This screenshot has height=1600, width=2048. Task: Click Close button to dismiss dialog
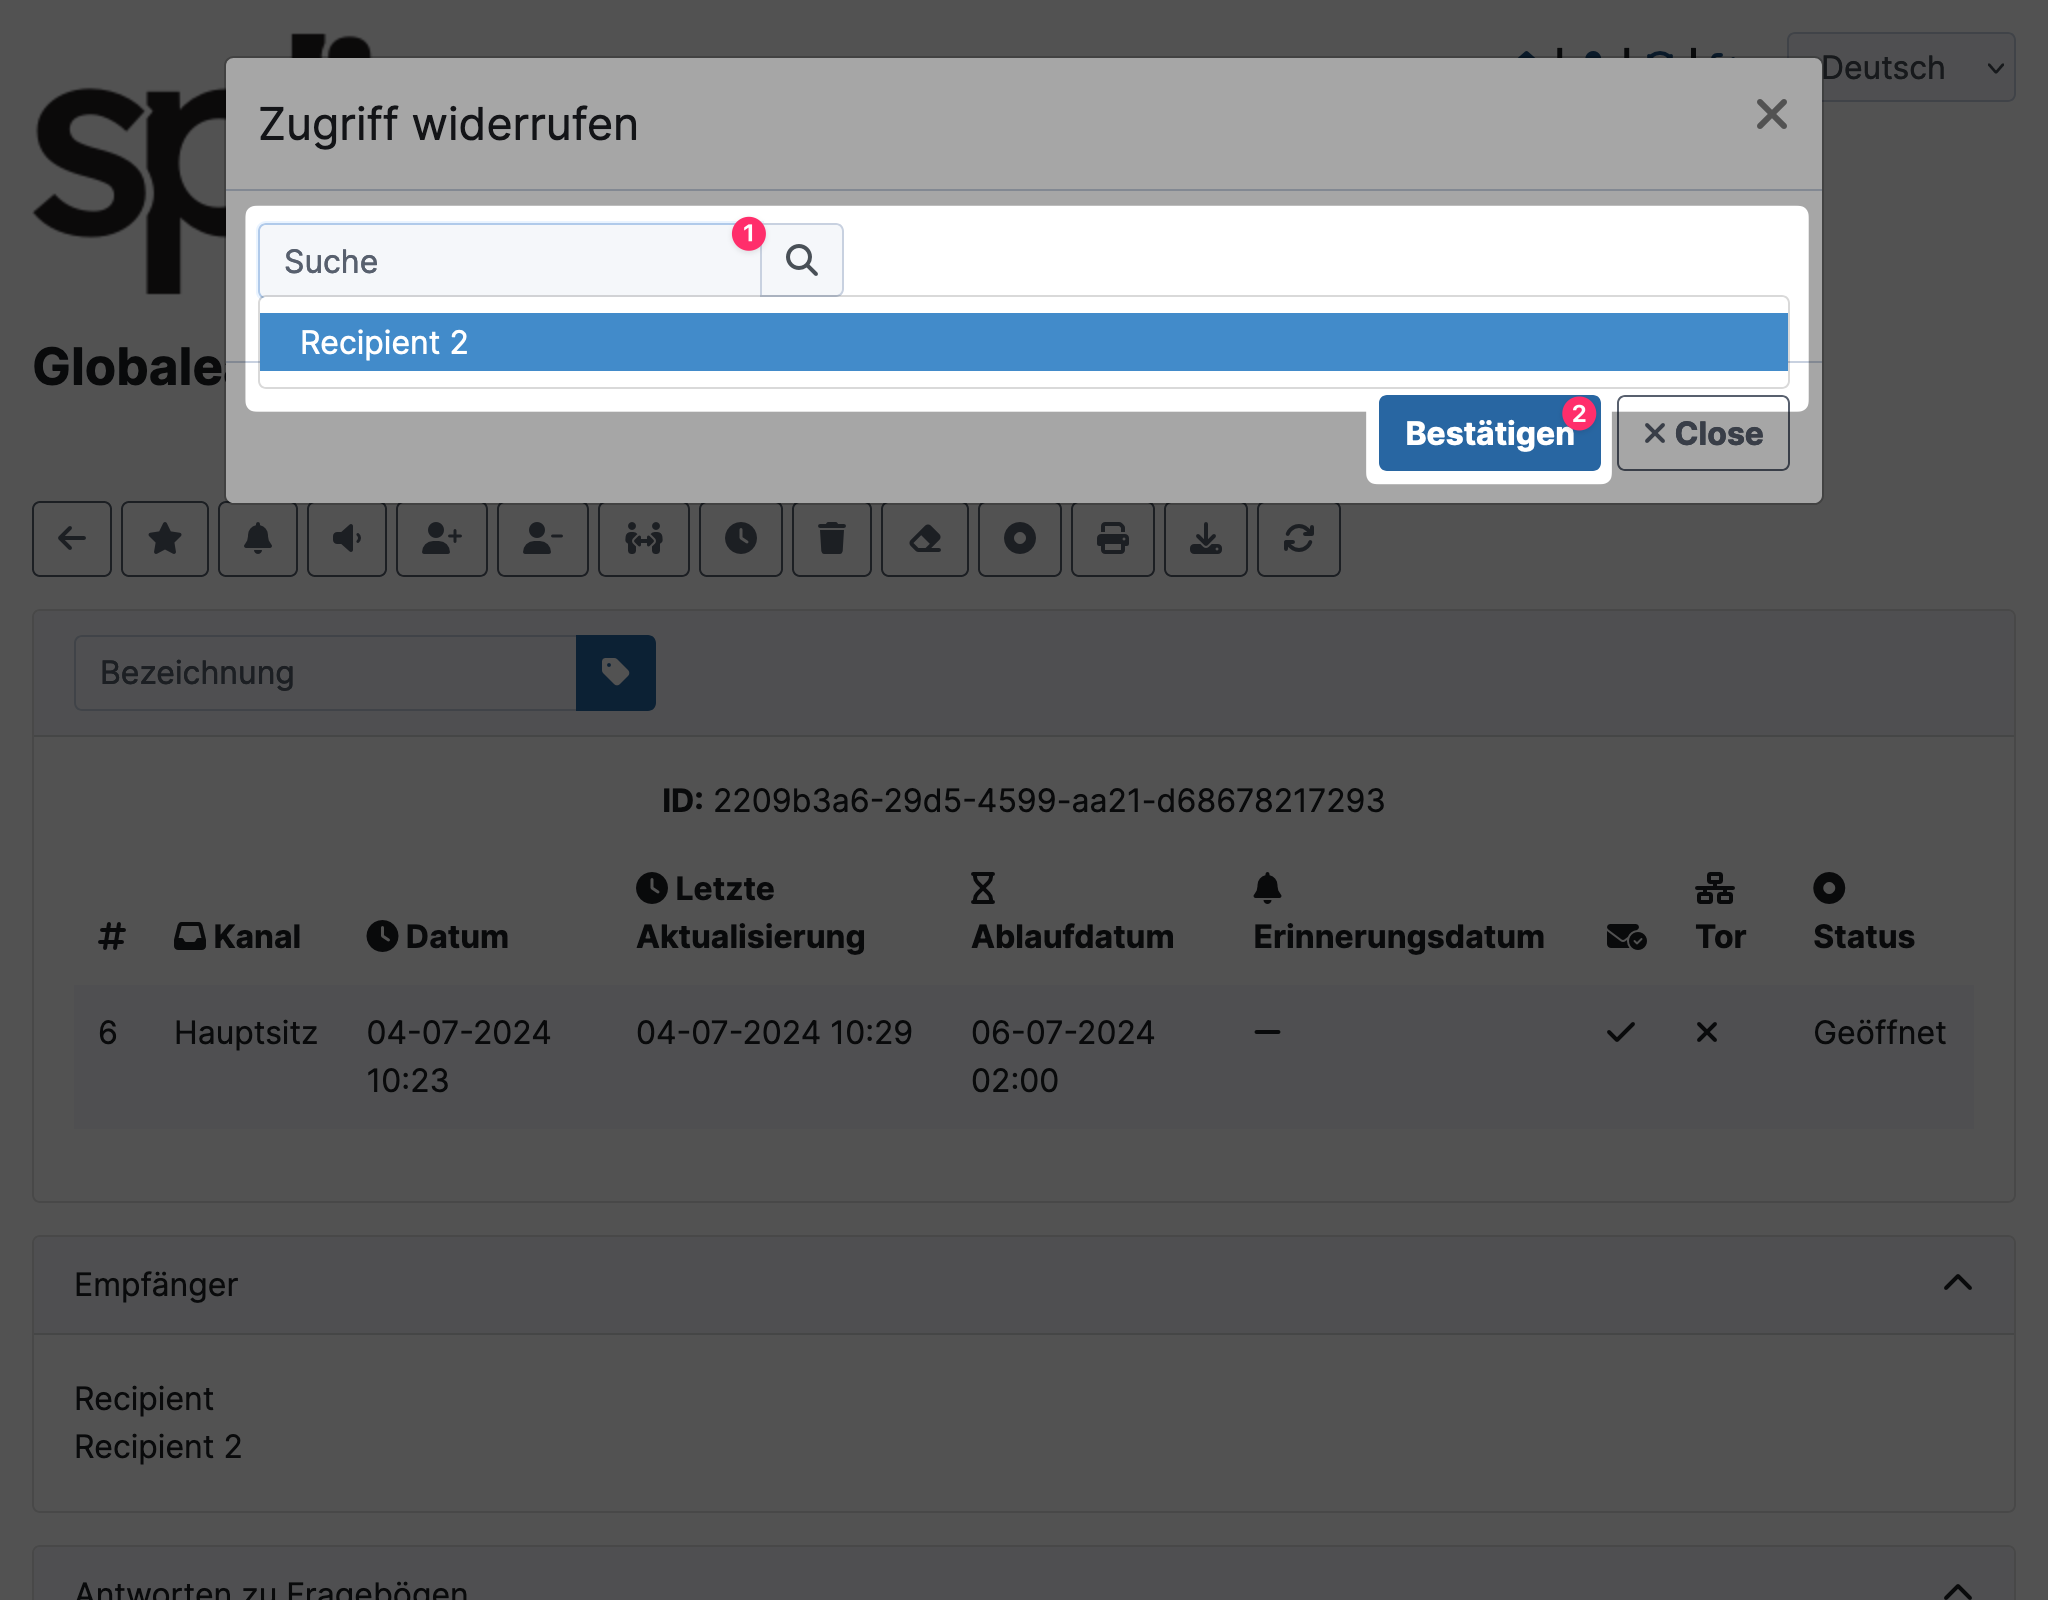point(1701,432)
